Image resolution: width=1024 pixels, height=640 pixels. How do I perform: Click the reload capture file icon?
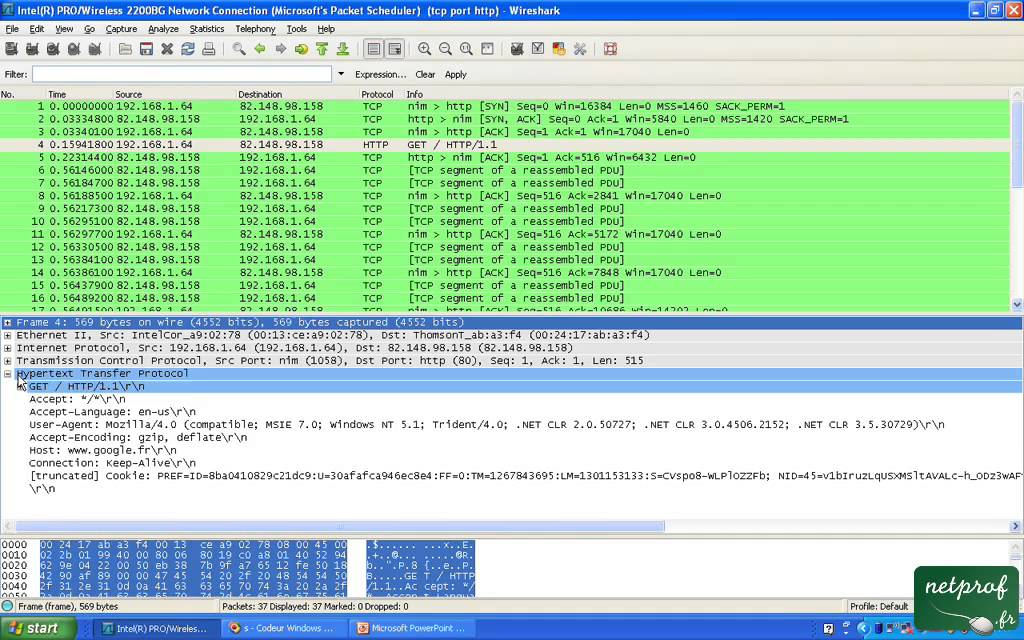188,49
